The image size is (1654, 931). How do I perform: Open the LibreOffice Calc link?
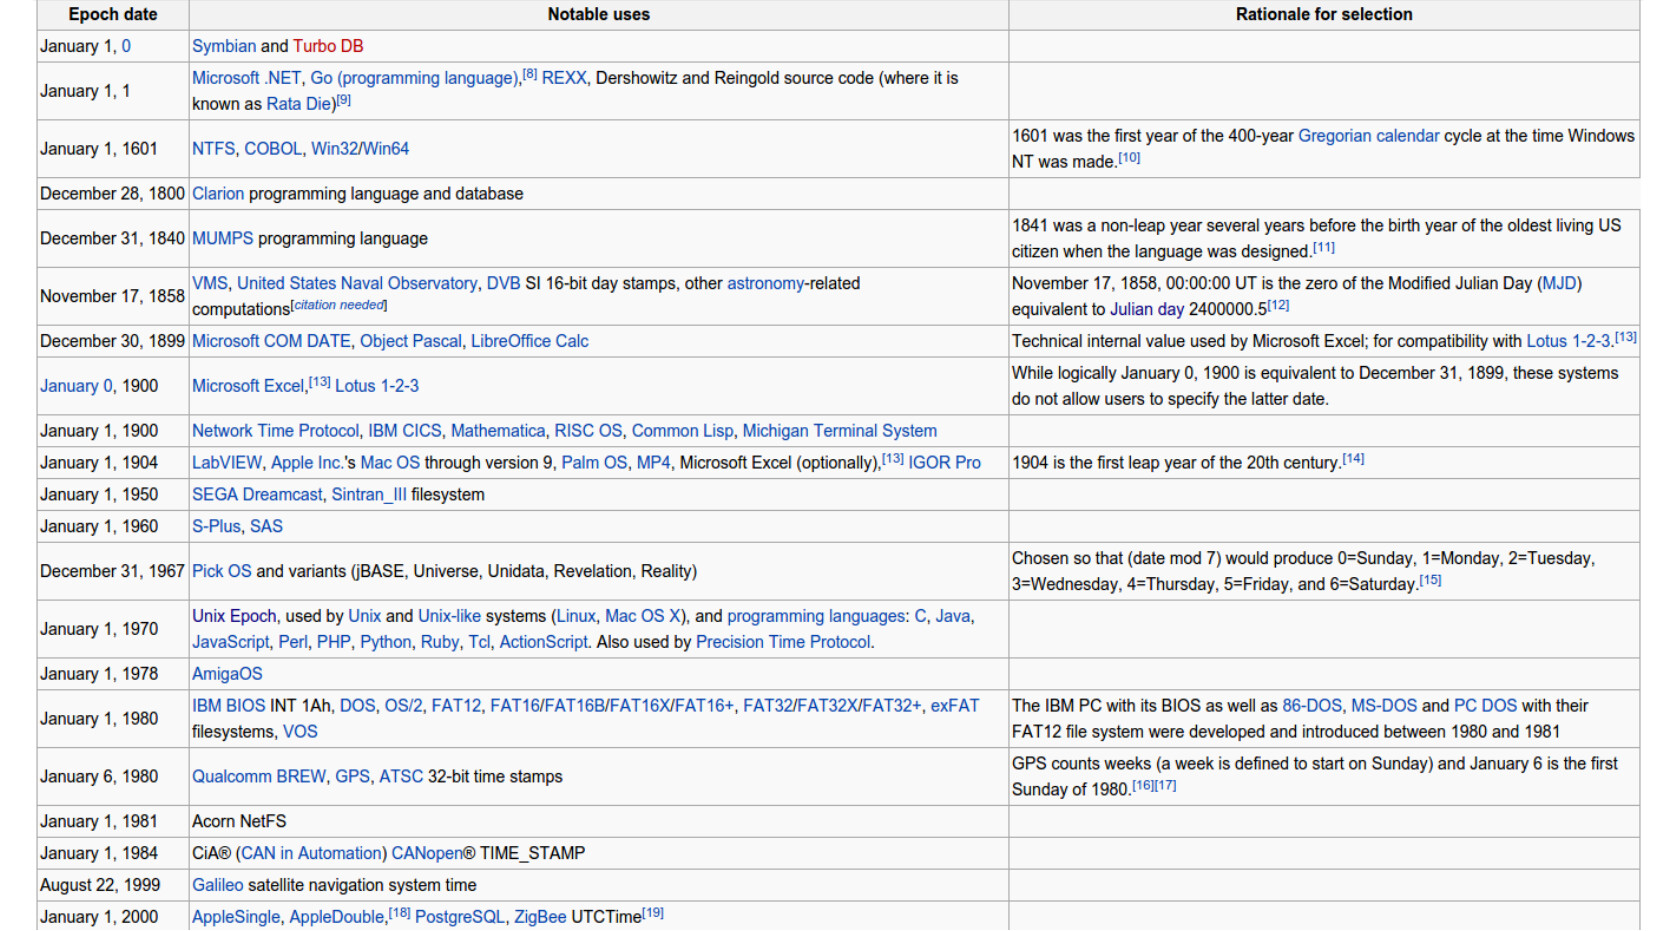click(530, 342)
